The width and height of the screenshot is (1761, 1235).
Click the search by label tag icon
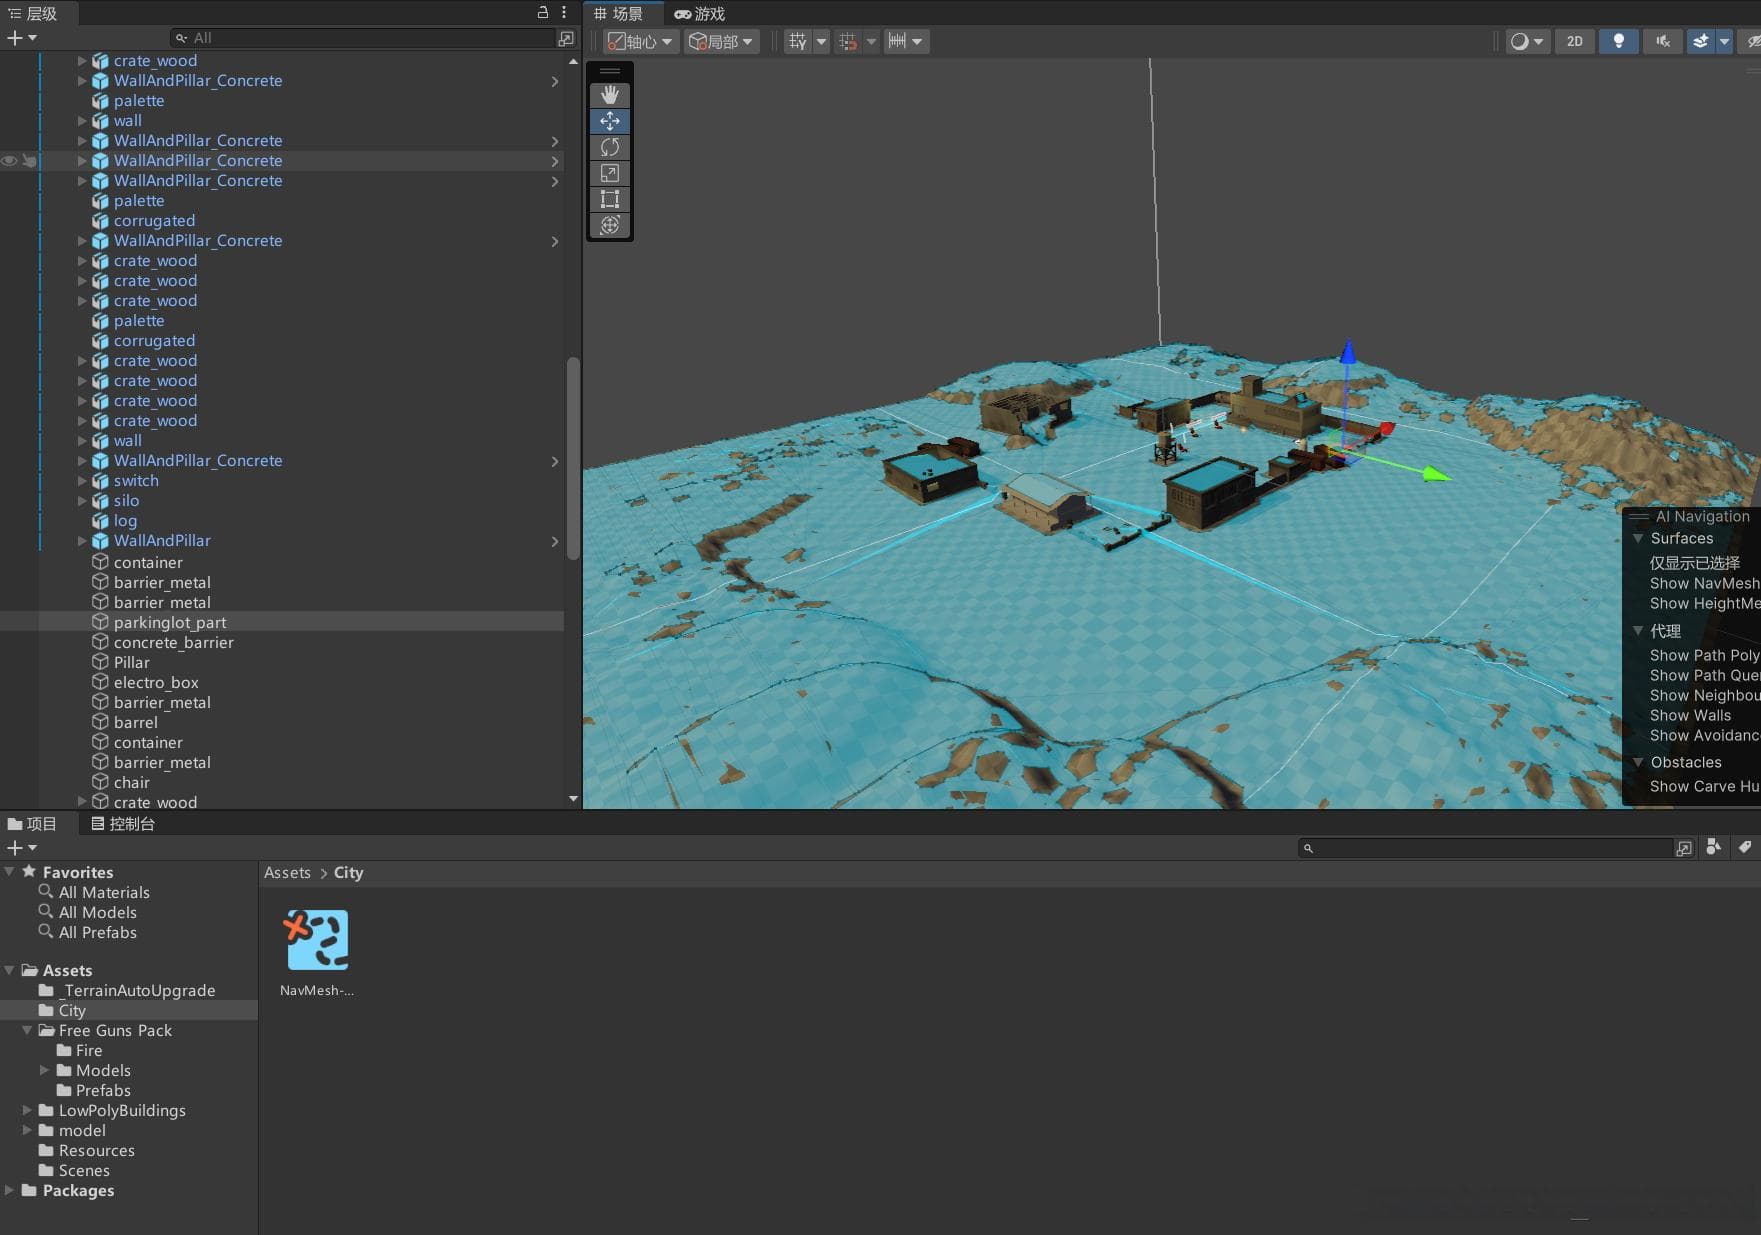pos(1745,847)
